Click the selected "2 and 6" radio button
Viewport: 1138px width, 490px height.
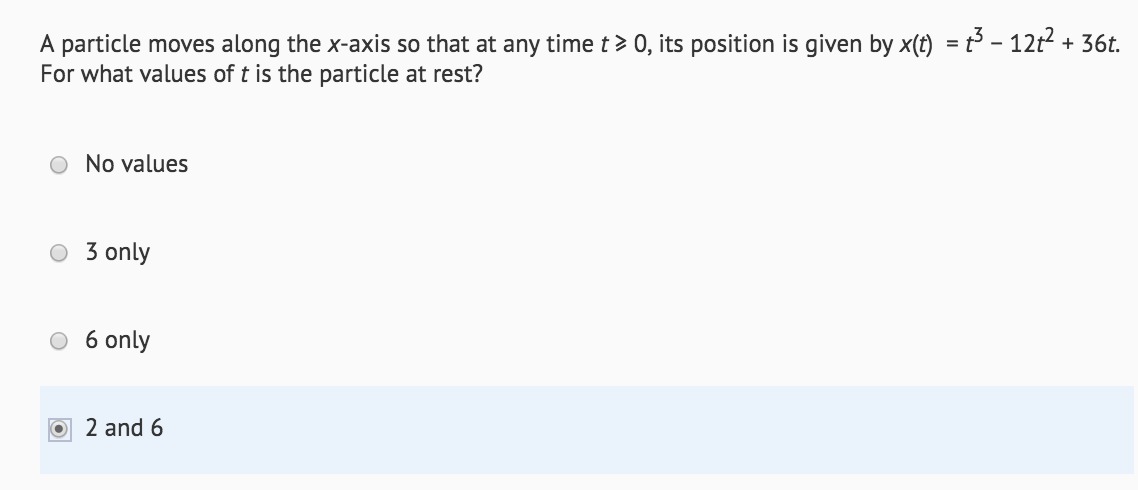(x=60, y=430)
